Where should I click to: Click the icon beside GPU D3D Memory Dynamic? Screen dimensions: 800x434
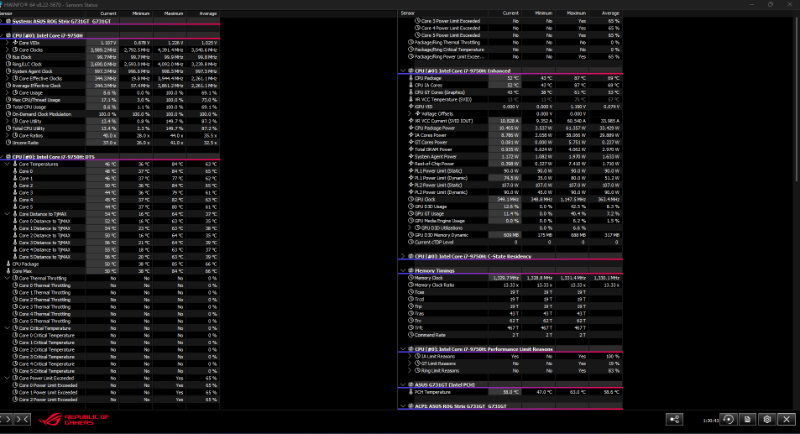(x=411, y=235)
